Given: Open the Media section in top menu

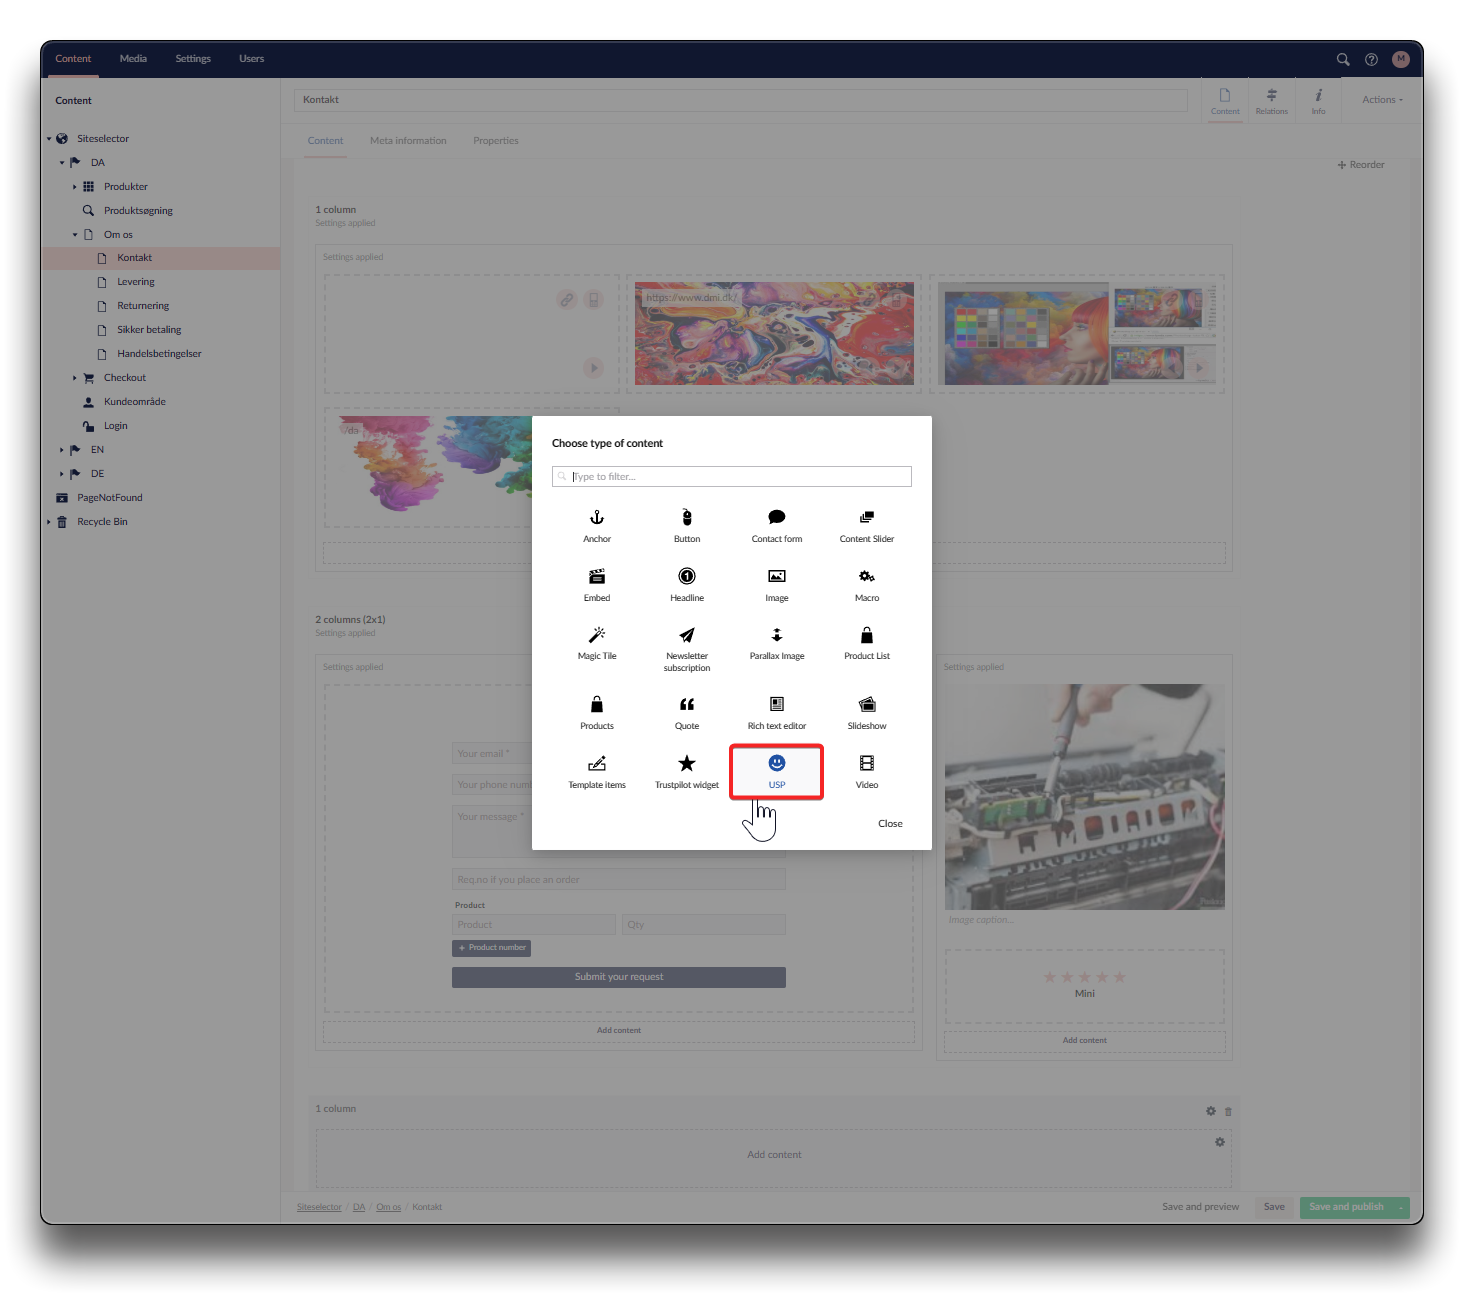Looking at the screenshot, I should pos(133,59).
